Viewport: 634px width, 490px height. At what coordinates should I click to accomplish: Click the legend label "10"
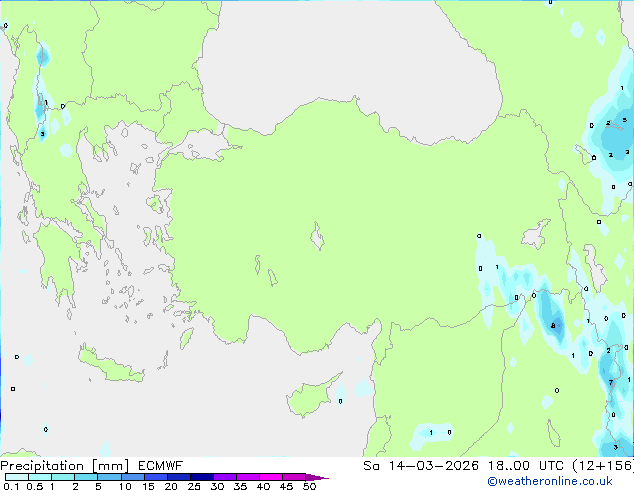point(125,486)
